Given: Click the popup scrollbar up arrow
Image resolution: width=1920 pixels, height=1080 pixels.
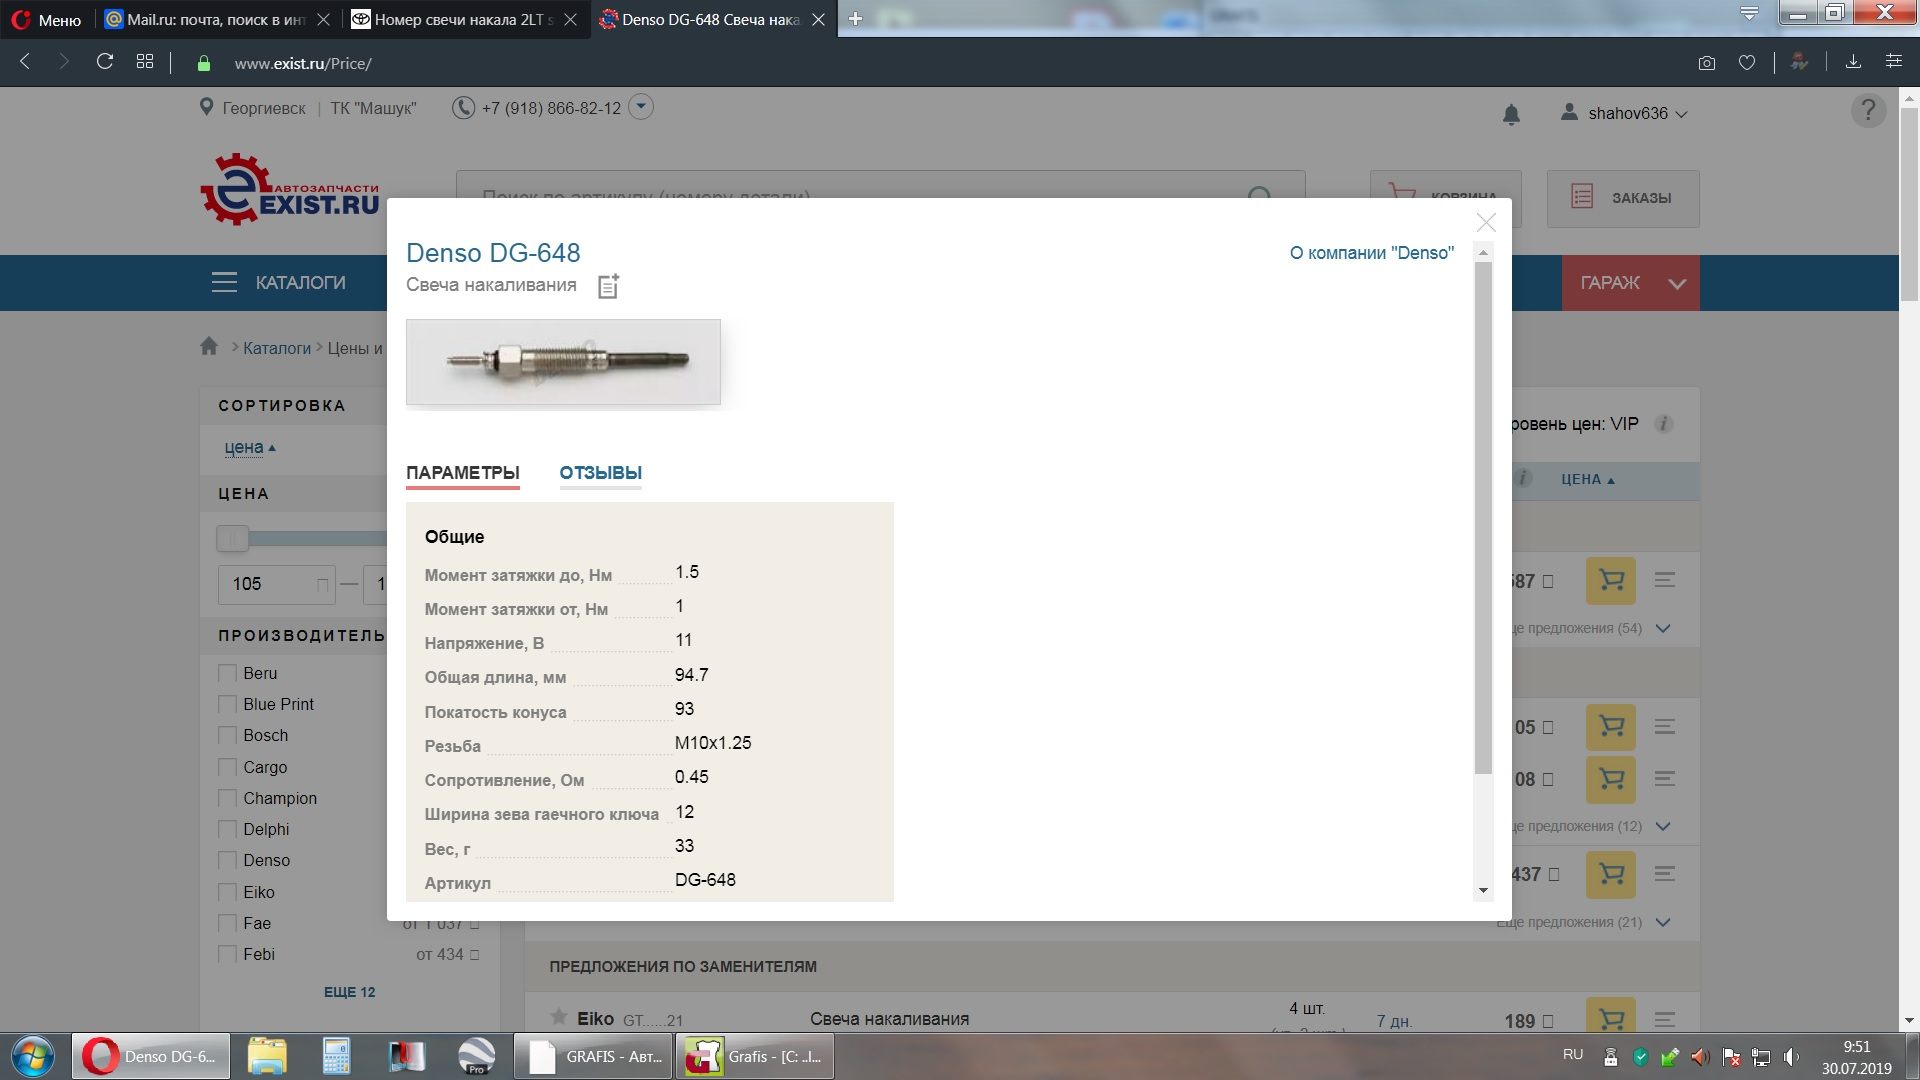Looking at the screenshot, I should pos(1483,253).
